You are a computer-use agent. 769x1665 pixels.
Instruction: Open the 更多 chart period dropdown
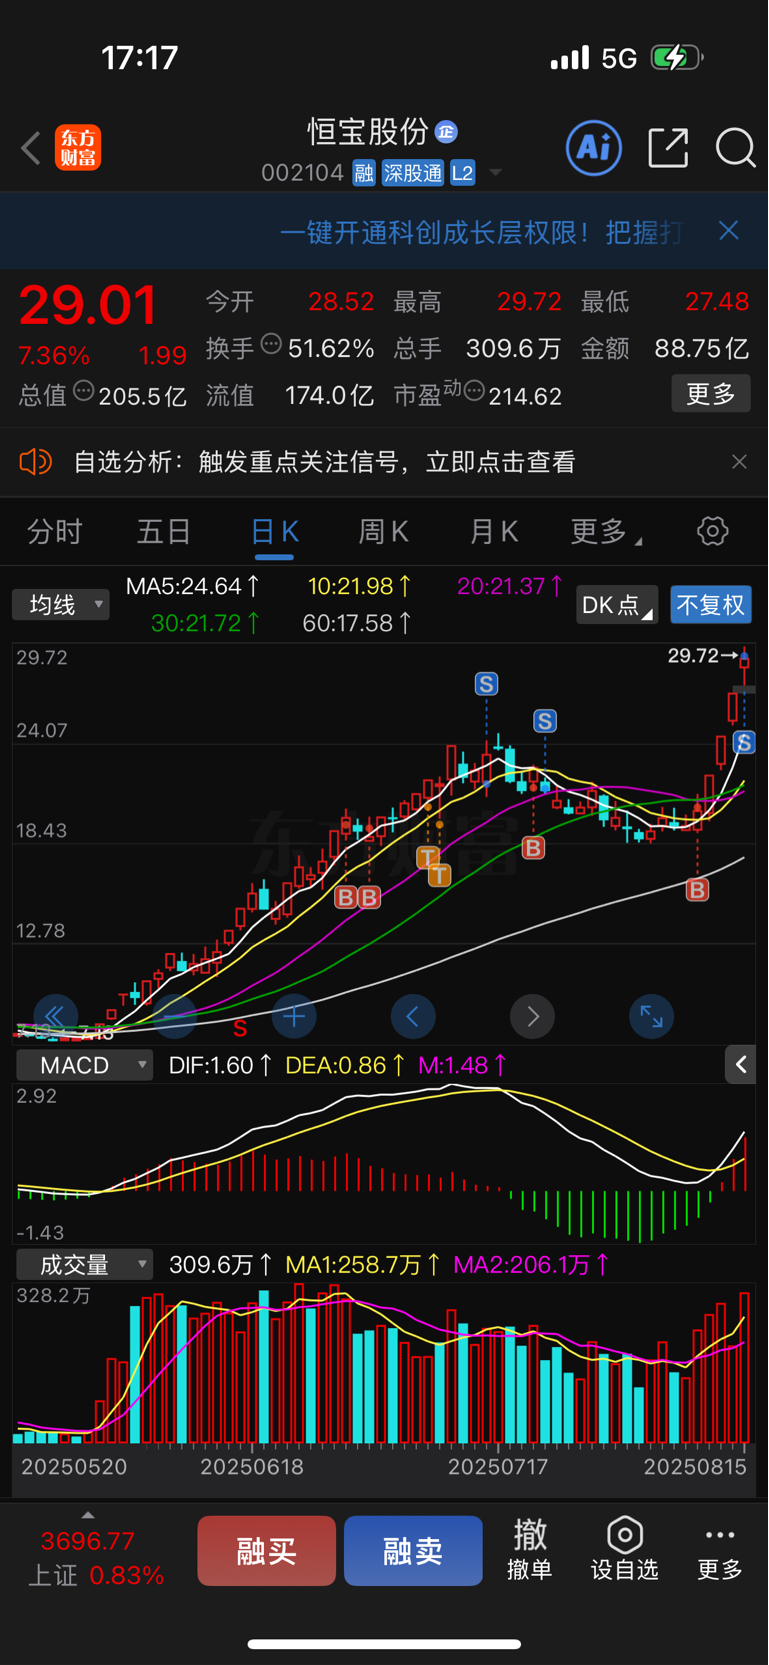[x=606, y=531]
